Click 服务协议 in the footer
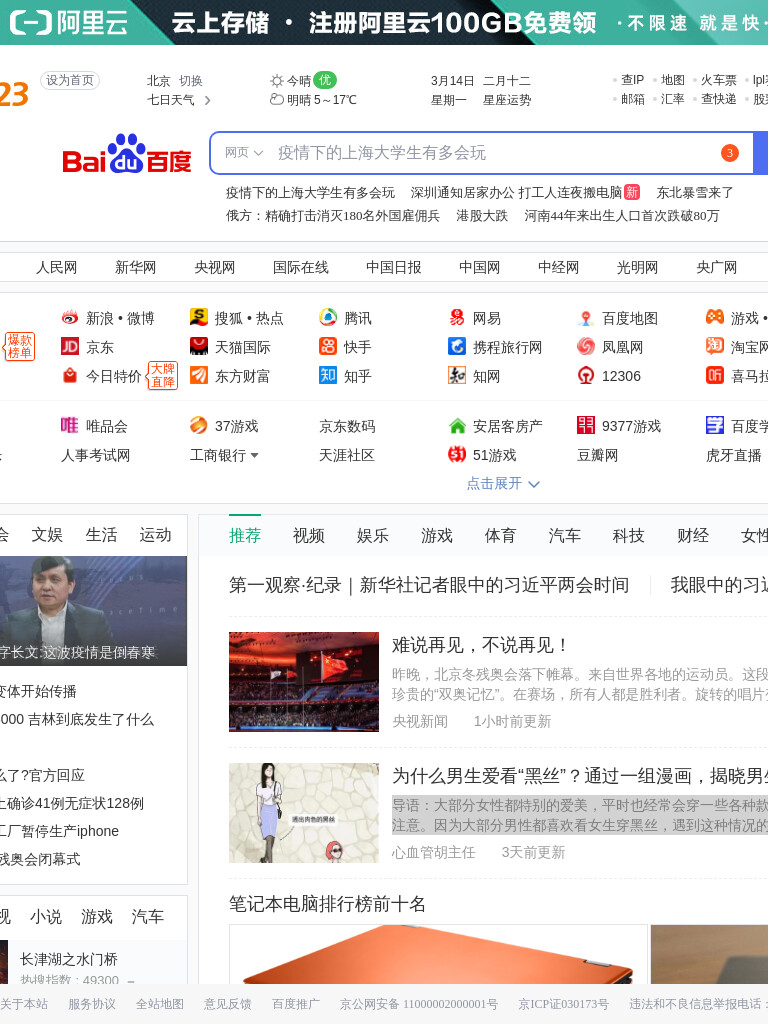This screenshot has height=1024, width=768. coord(91,1004)
